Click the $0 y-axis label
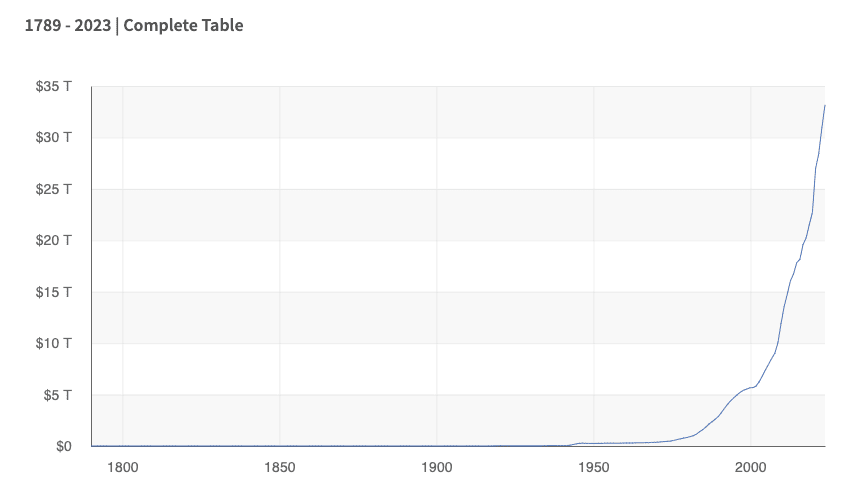Image resolution: width=859 pixels, height=483 pixels. (62, 446)
